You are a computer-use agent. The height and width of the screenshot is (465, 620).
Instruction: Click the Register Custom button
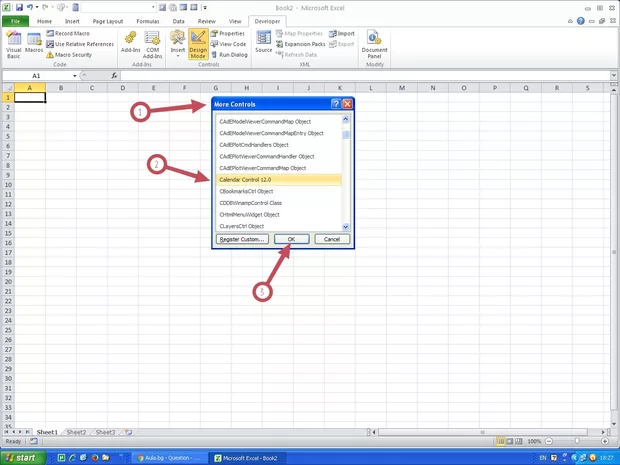(x=242, y=239)
